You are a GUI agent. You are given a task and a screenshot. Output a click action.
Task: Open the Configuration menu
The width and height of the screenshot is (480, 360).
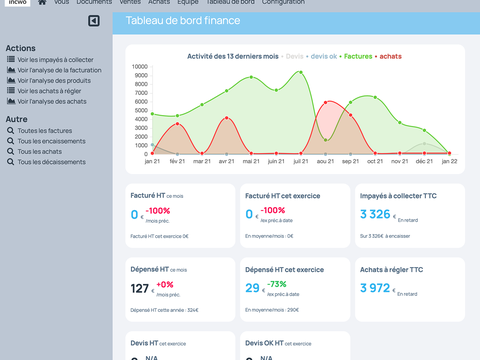[283, 2]
